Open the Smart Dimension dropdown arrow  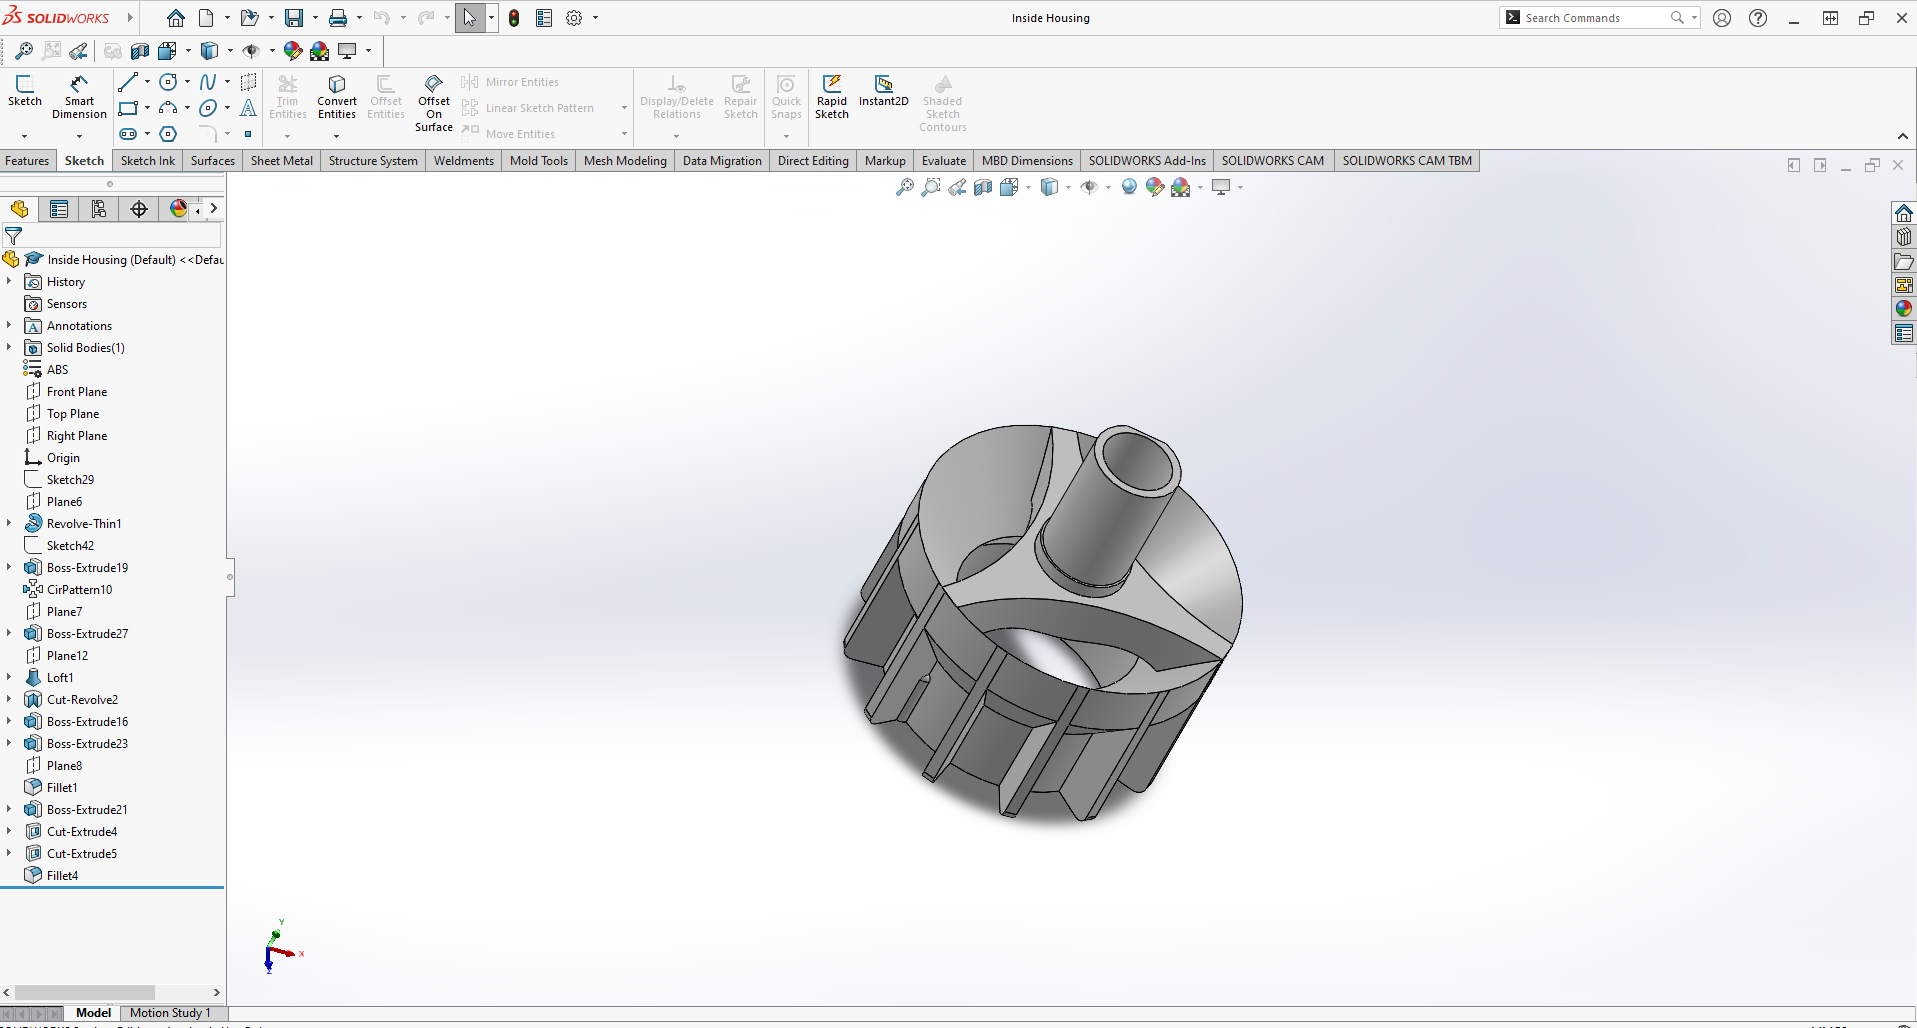point(79,136)
